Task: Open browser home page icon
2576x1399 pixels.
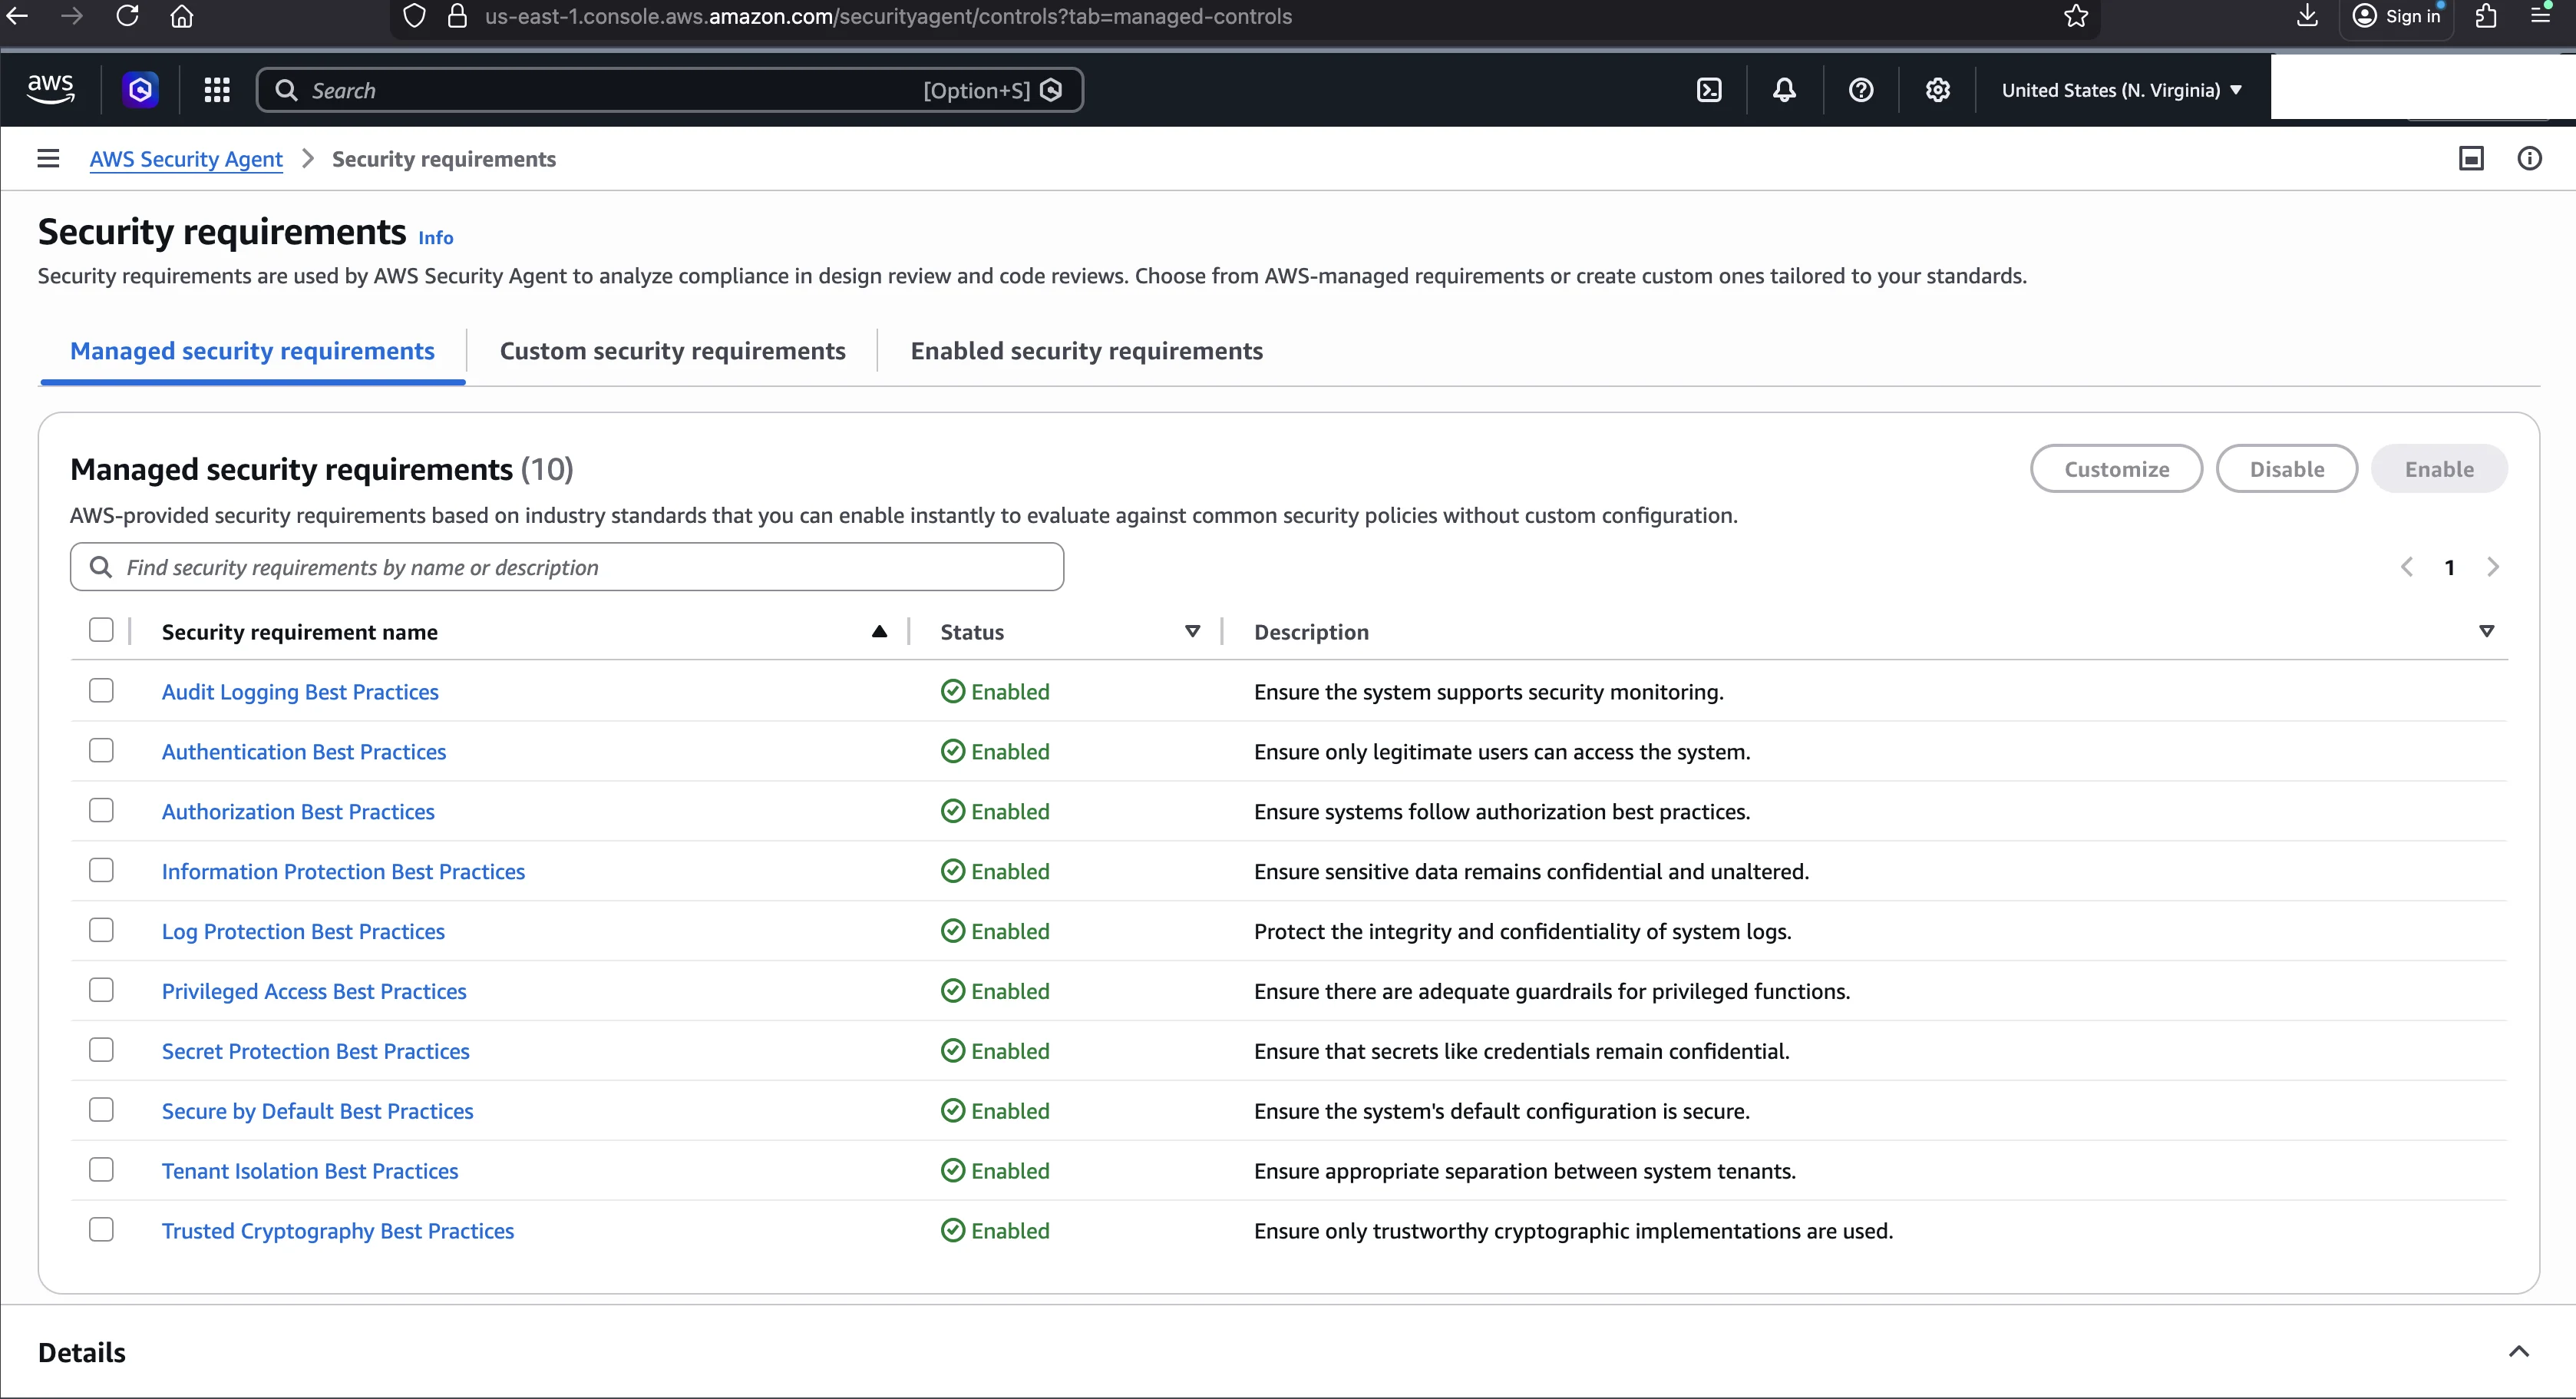Action: pos(182,16)
